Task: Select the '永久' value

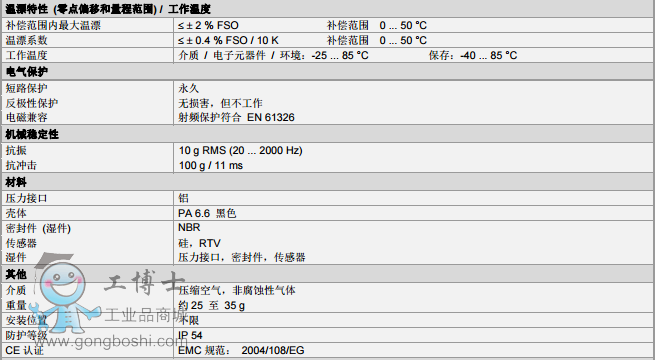Action: [x=189, y=88]
